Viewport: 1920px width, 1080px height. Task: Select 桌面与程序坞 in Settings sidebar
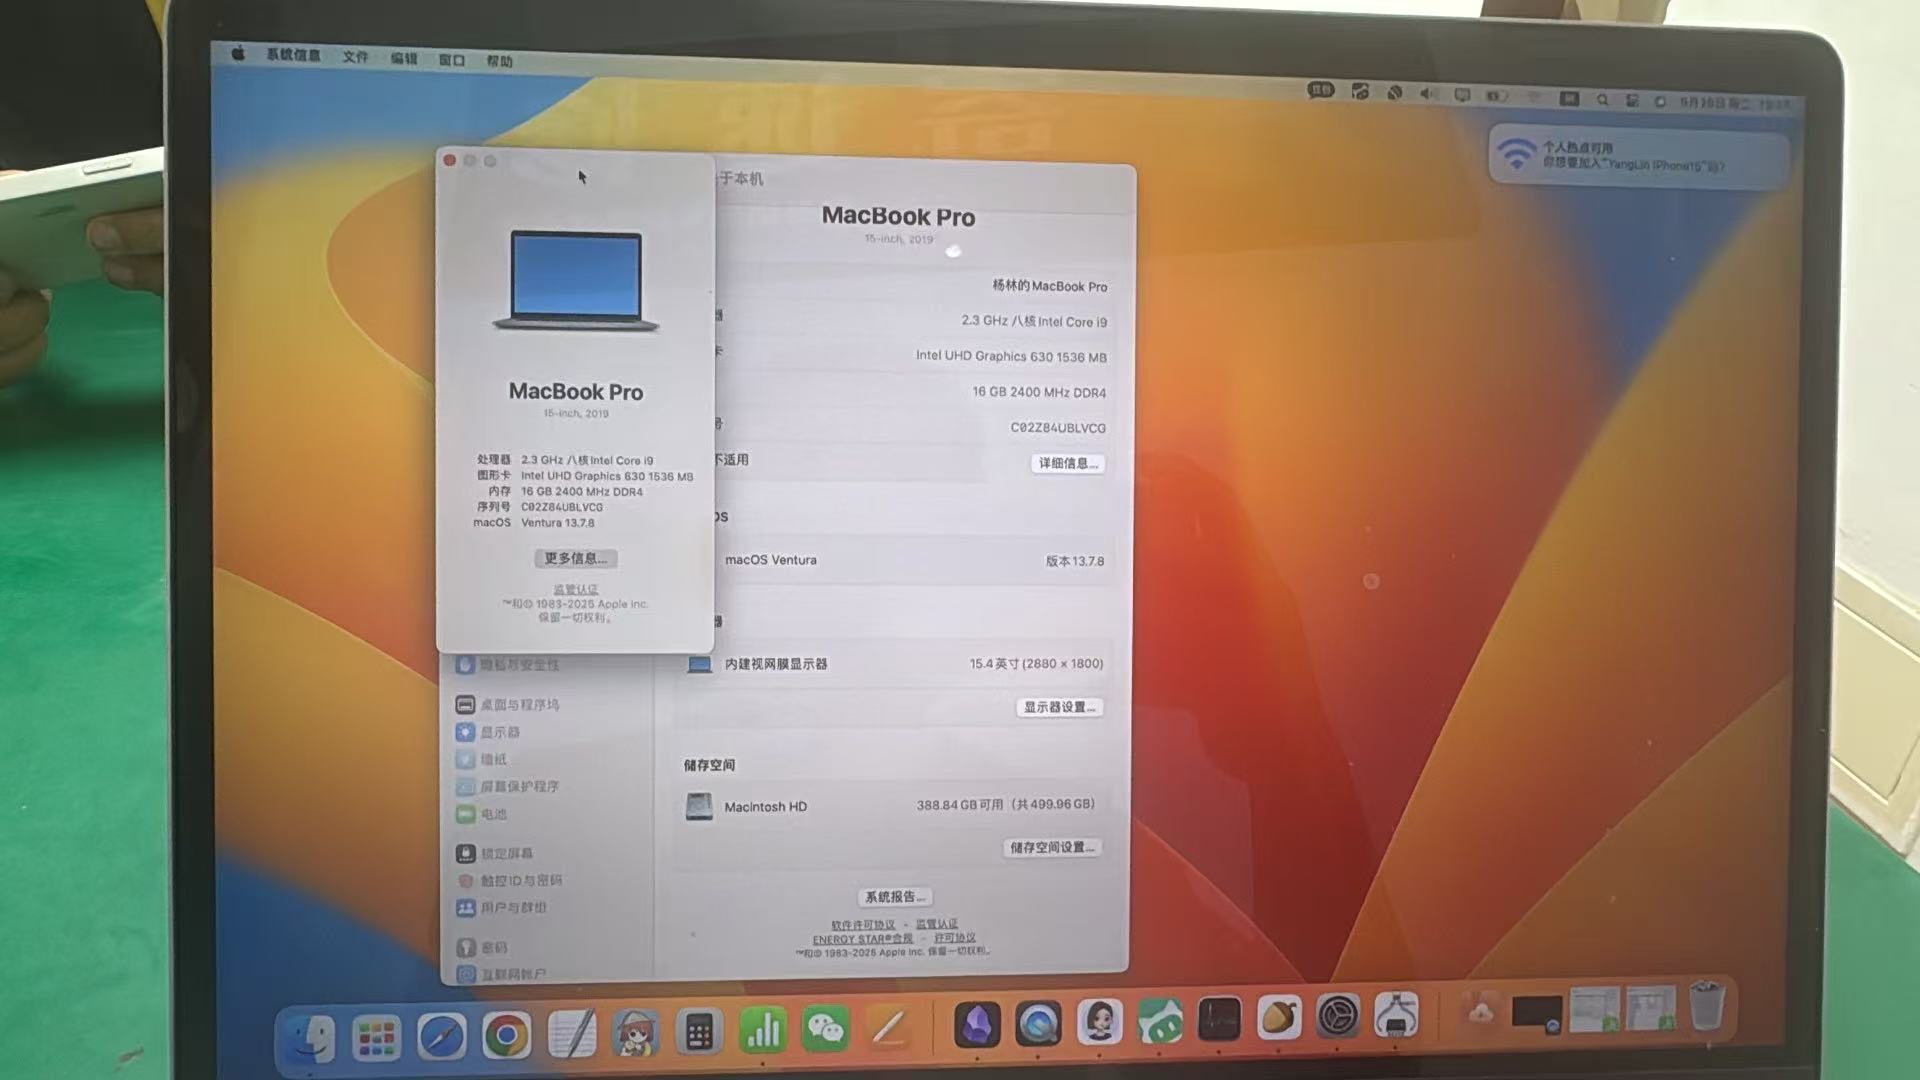click(x=508, y=704)
